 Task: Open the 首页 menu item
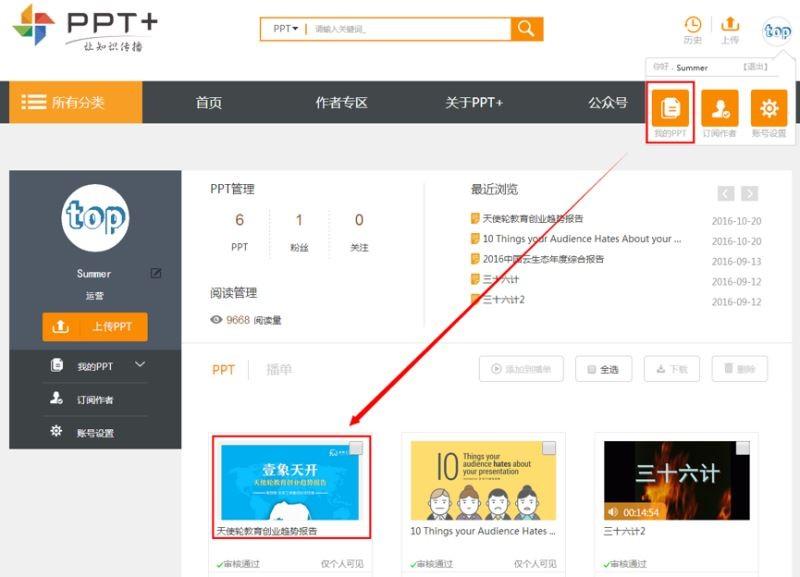[207, 103]
